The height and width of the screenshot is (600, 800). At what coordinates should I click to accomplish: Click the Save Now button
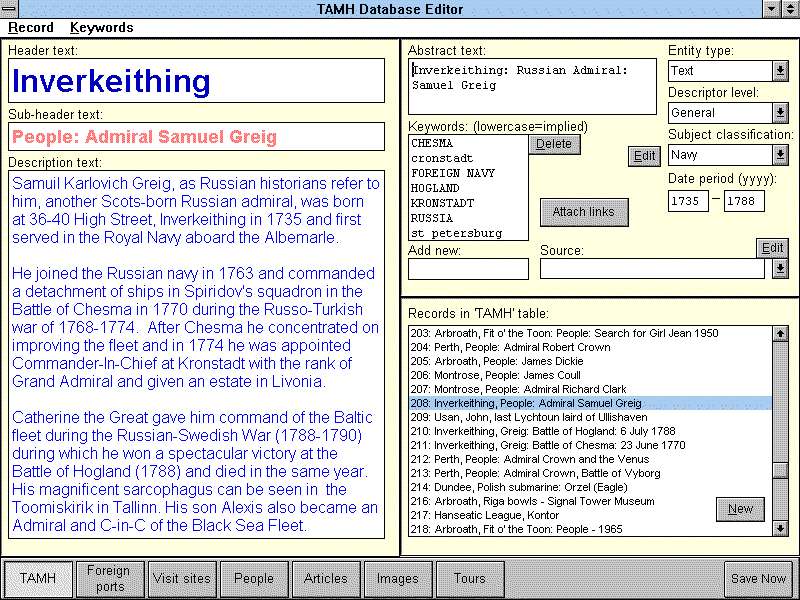[x=758, y=579]
